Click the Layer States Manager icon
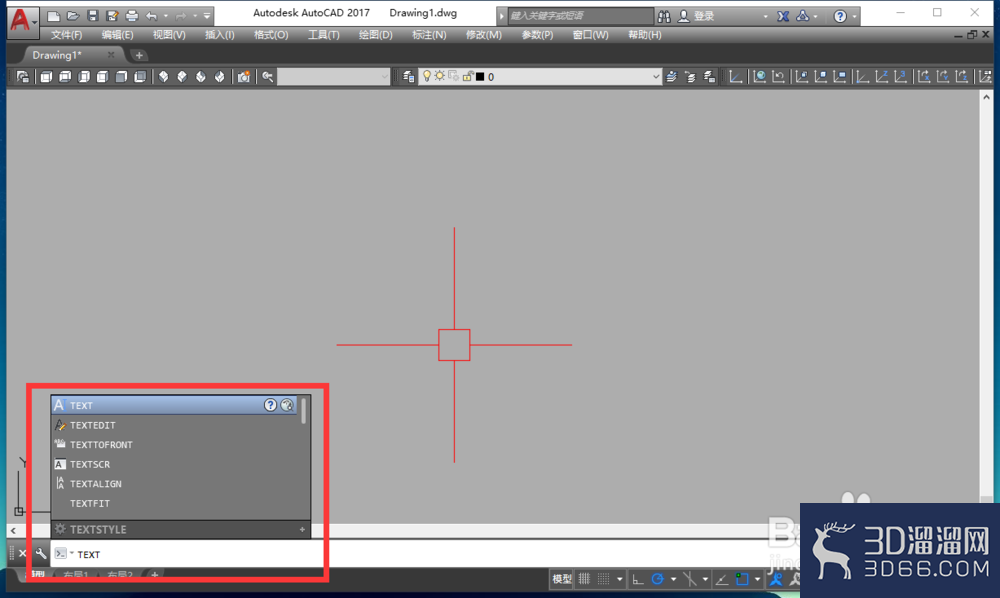The width and height of the screenshot is (1000, 598). coord(709,77)
